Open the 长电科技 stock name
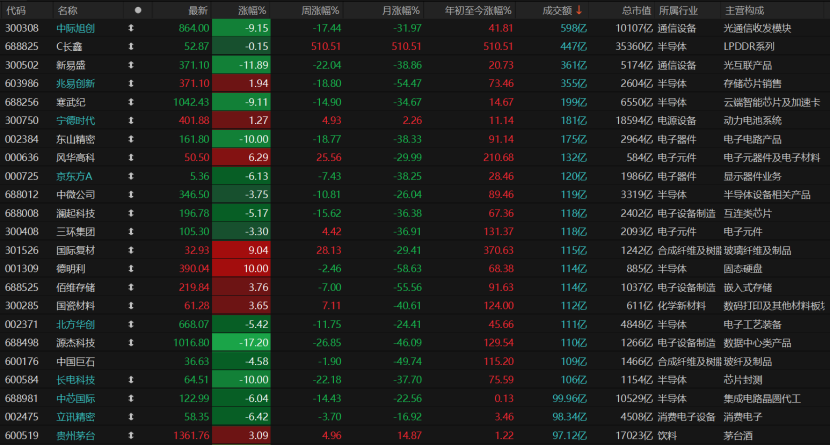831x446 pixels. (x=75, y=380)
